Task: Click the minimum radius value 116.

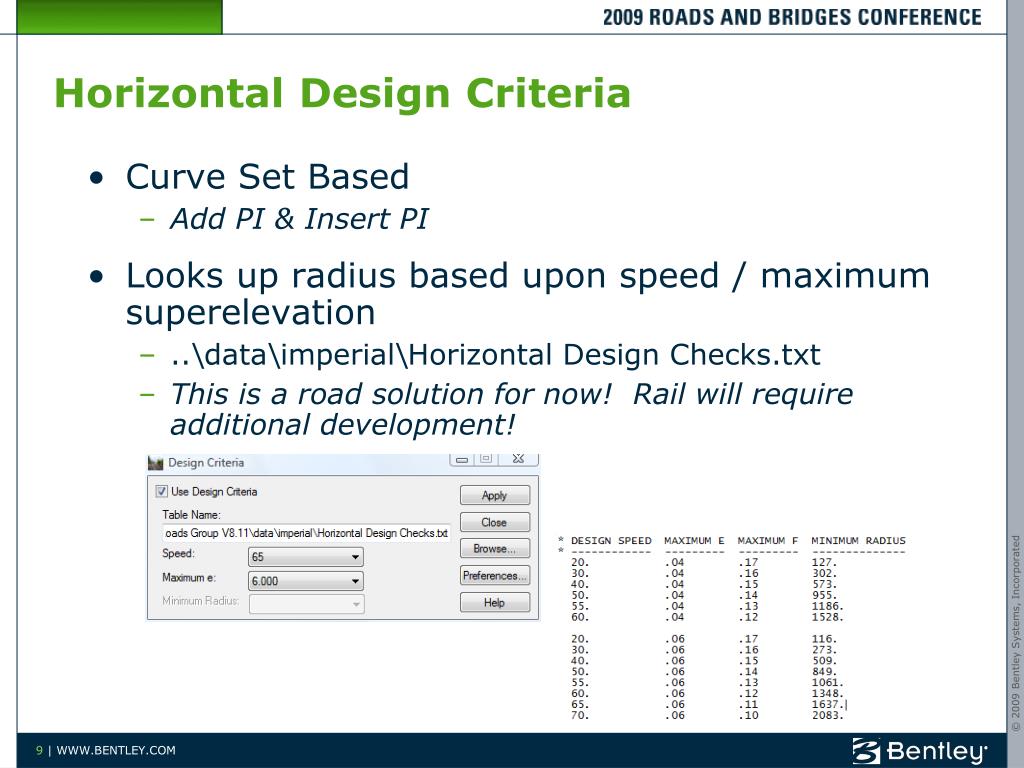Action: (824, 639)
